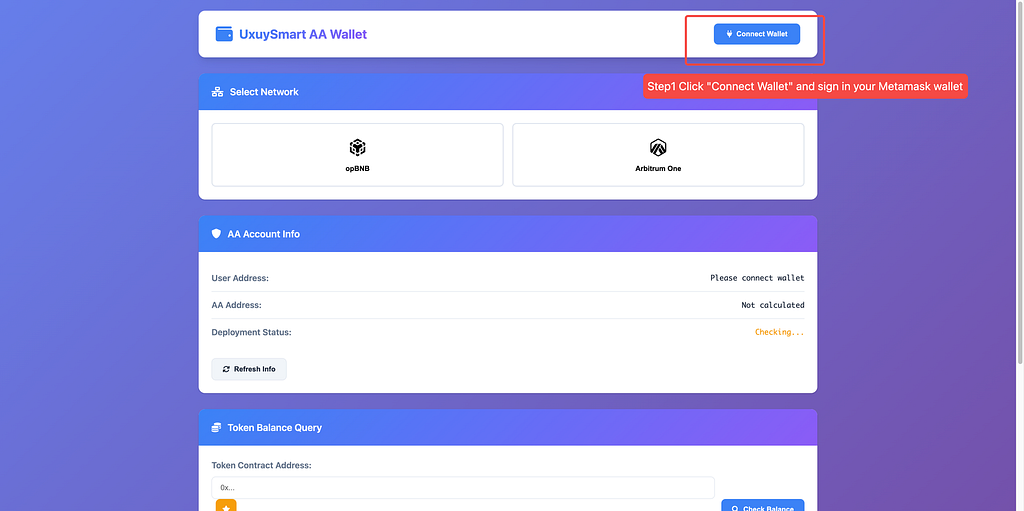Focus the Token Contract Address input field

point(463,487)
